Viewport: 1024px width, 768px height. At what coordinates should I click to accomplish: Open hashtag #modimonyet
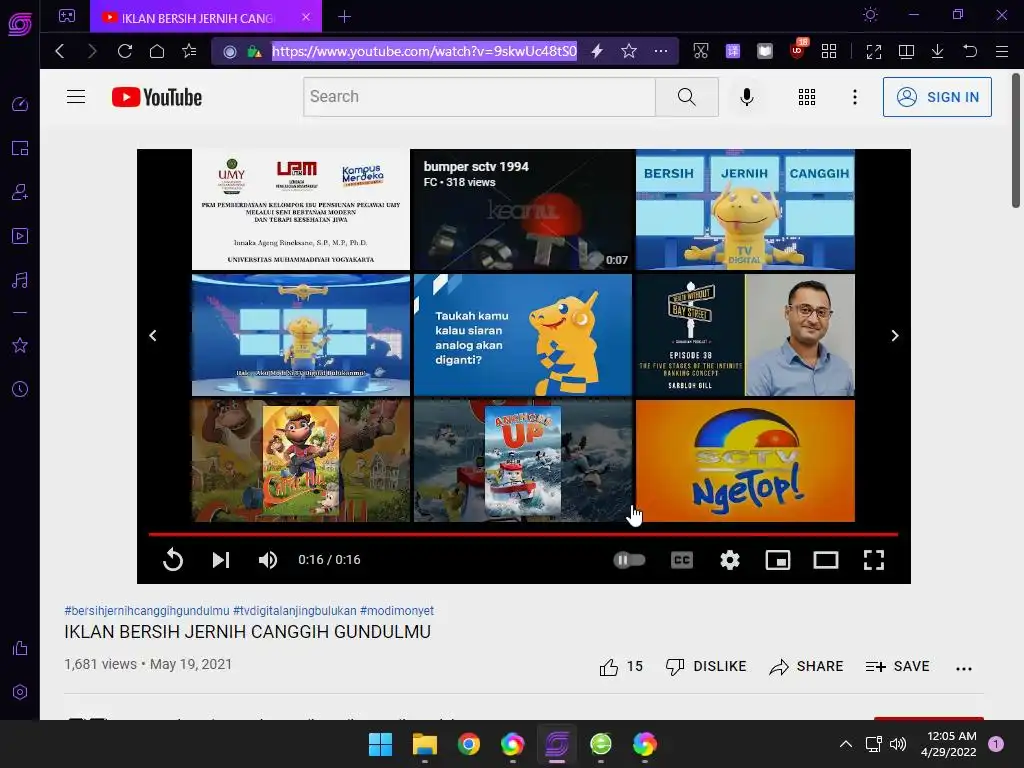coord(397,611)
